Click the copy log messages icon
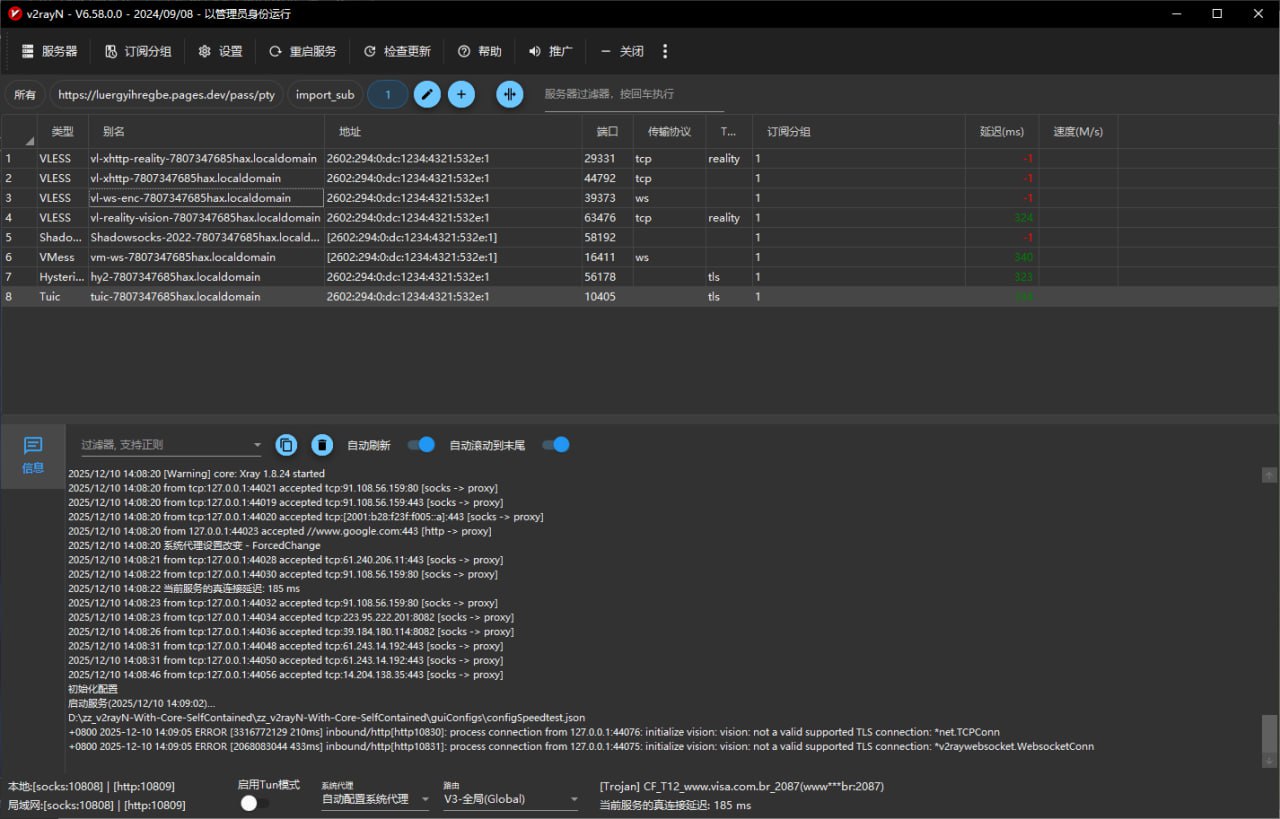The image size is (1280, 819). click(x=287, y=445)
